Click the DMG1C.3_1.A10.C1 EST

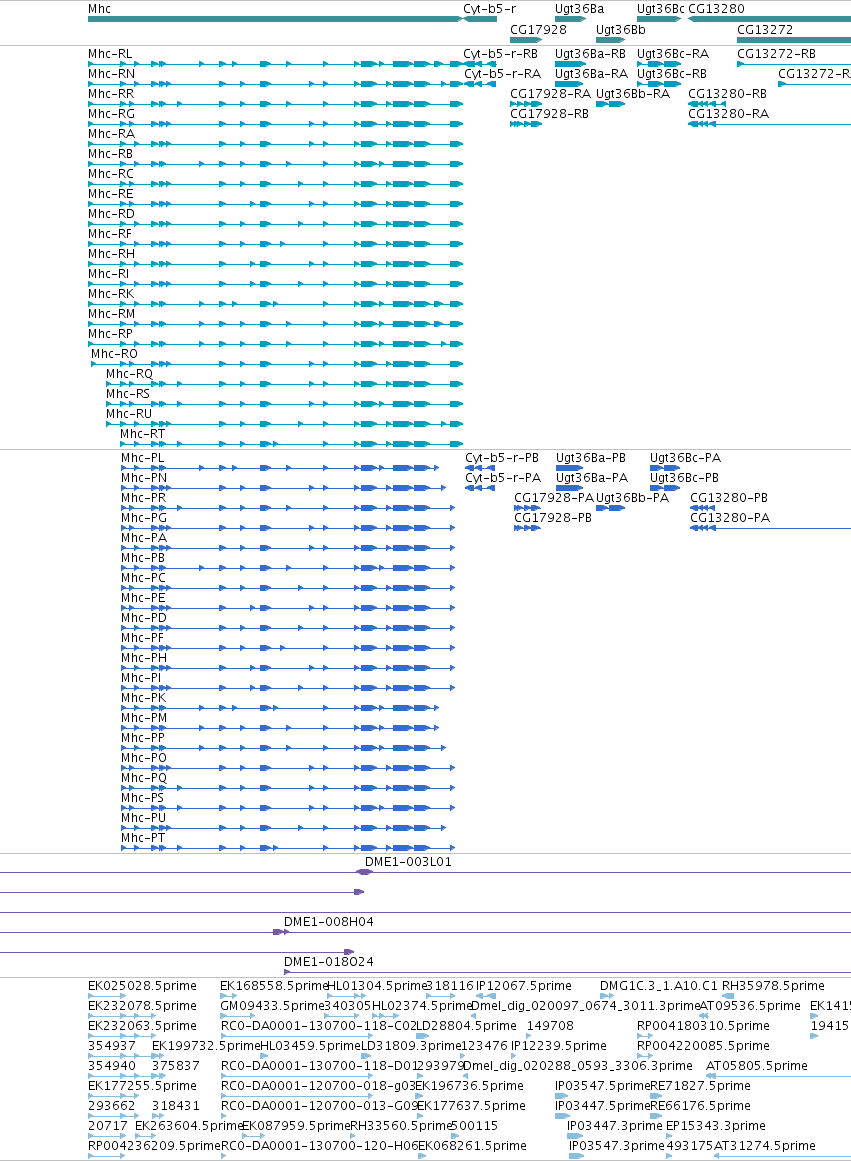click(x=607, y=997)
